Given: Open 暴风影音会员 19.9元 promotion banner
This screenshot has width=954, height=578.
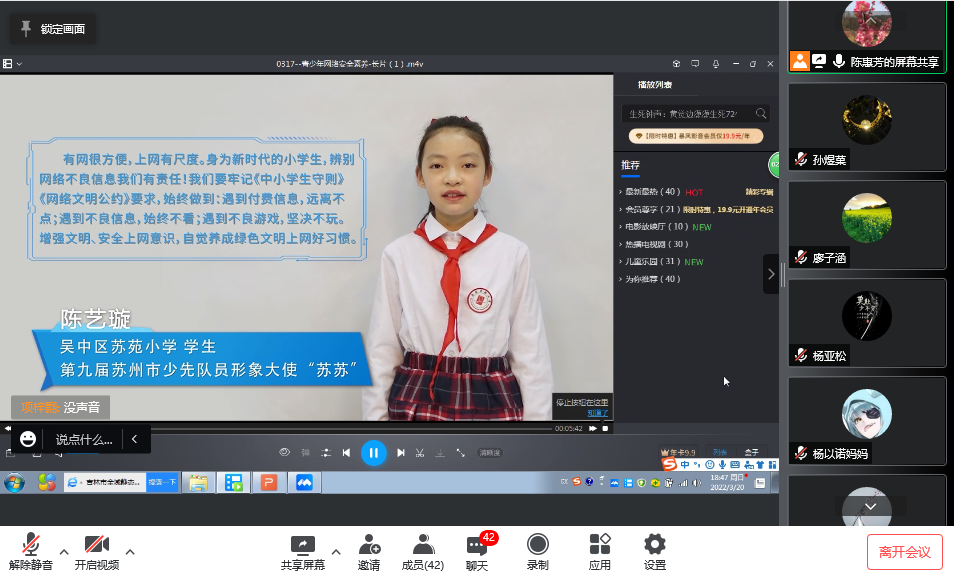Looking at the screenshot, I should pos(695,136).
